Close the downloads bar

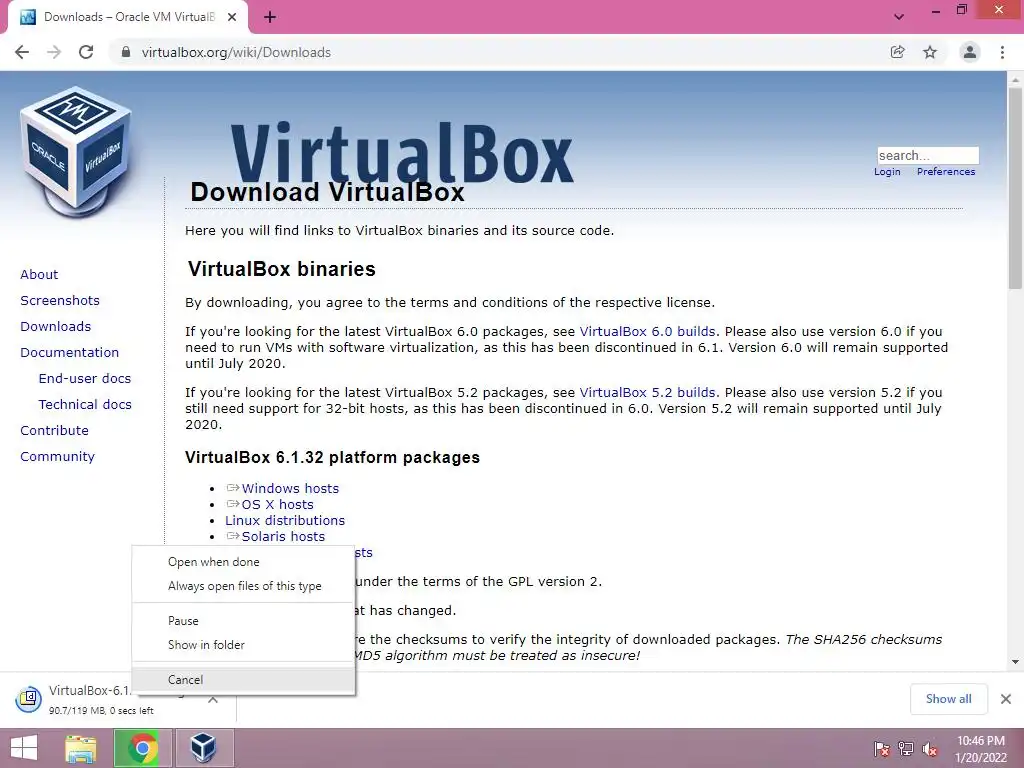1006,699
